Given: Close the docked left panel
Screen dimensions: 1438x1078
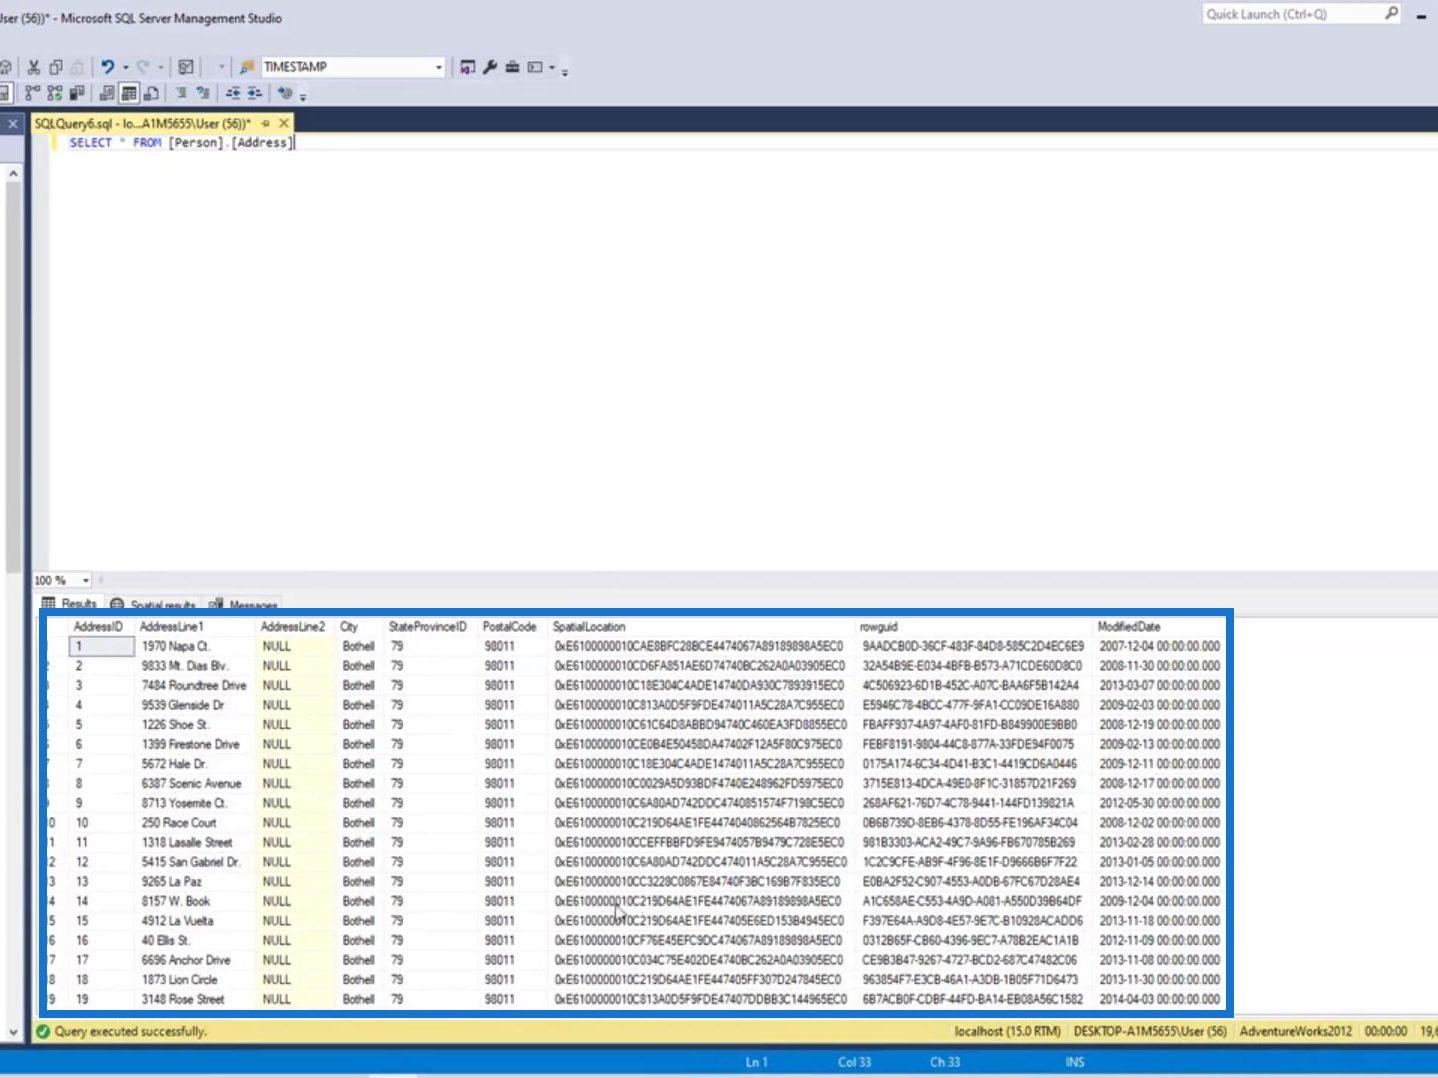Looking at the screenshot, I should point(13,124).
